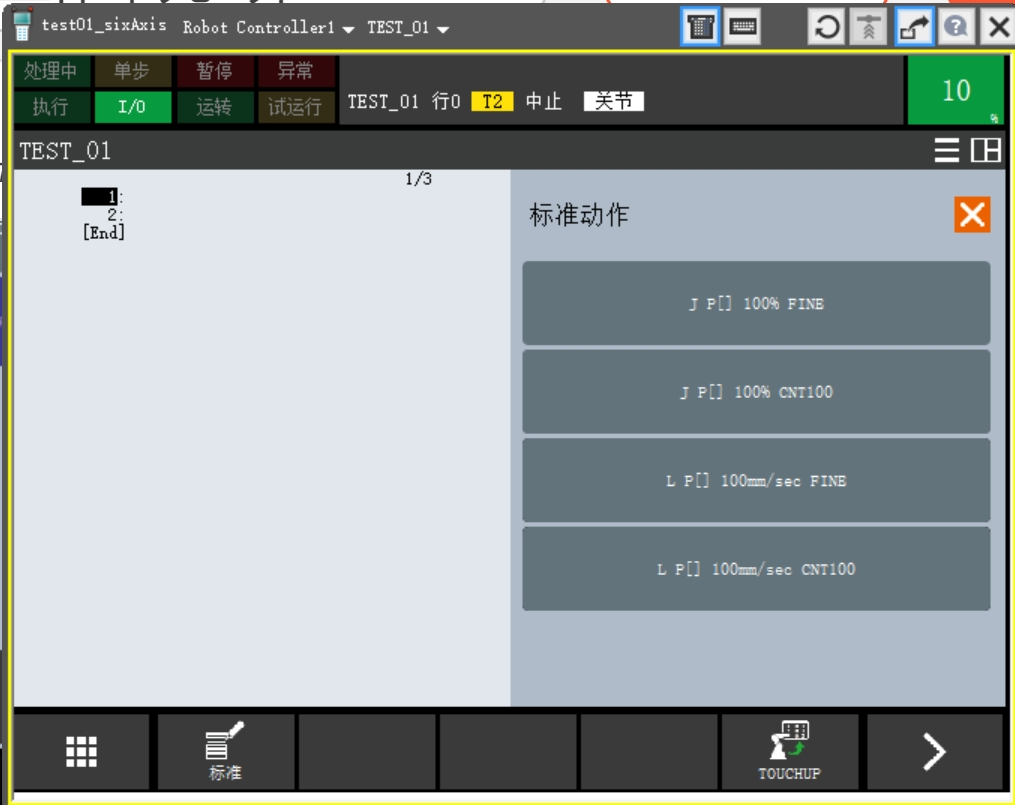Click the 运转 running indicator

tap(214, 107)
